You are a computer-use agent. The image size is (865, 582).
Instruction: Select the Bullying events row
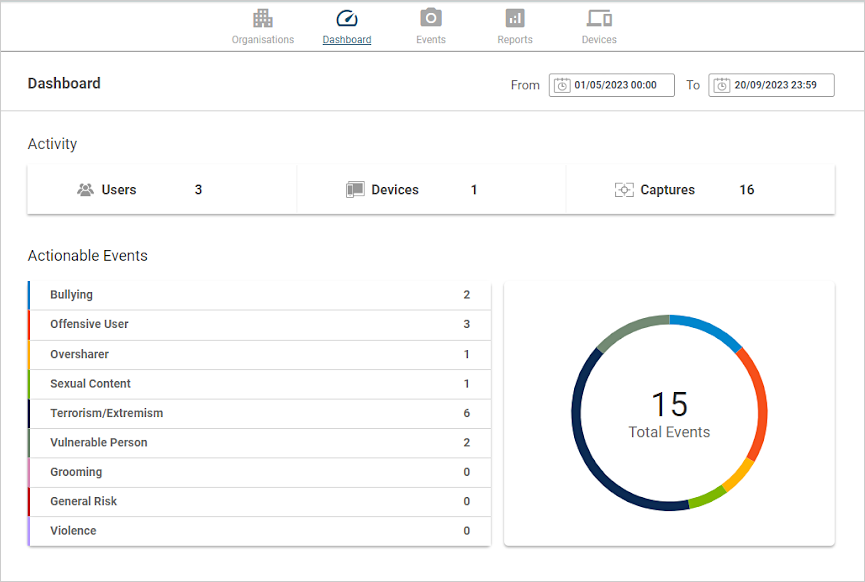click(x=259, y=295)
